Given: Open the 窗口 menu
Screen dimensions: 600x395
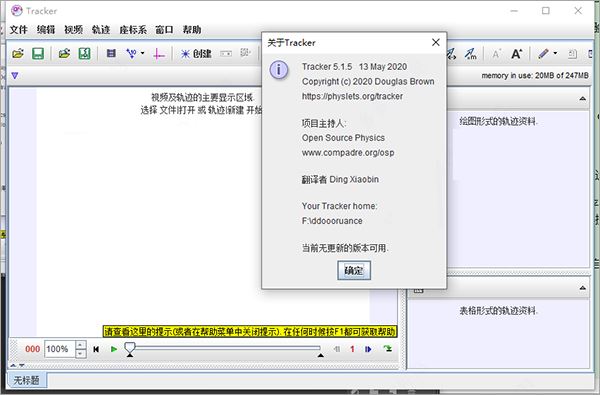Looking at the screenshot, I should tap(164, 30).
